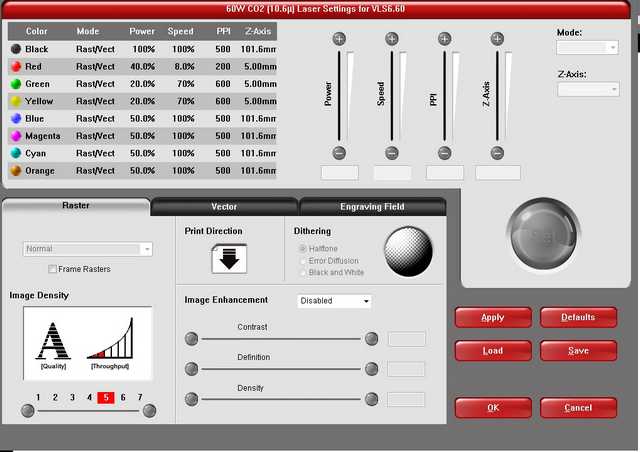Open Image Enhancement Disabled dropdown
The height and width of the screenshot is (452, 640).
[334, 301]
